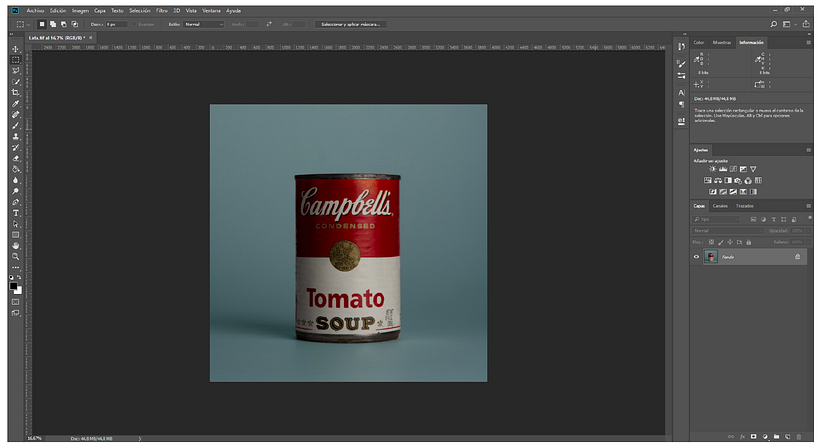
Task: Select the Paint Bucket tool
Action: click(x=16, y=169)
